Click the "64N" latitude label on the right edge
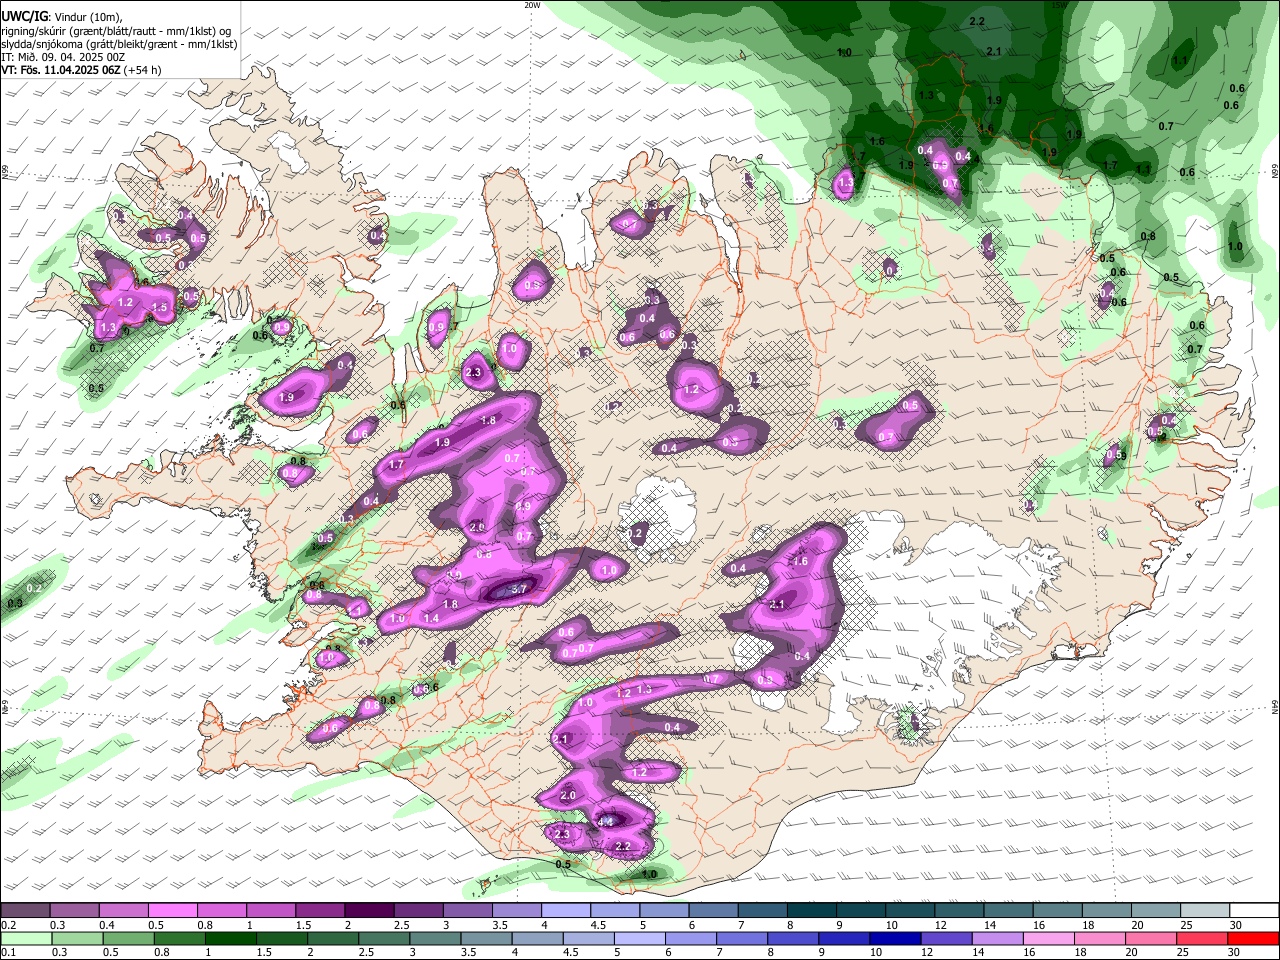 pyautogui.click(x=1275, y=706)
